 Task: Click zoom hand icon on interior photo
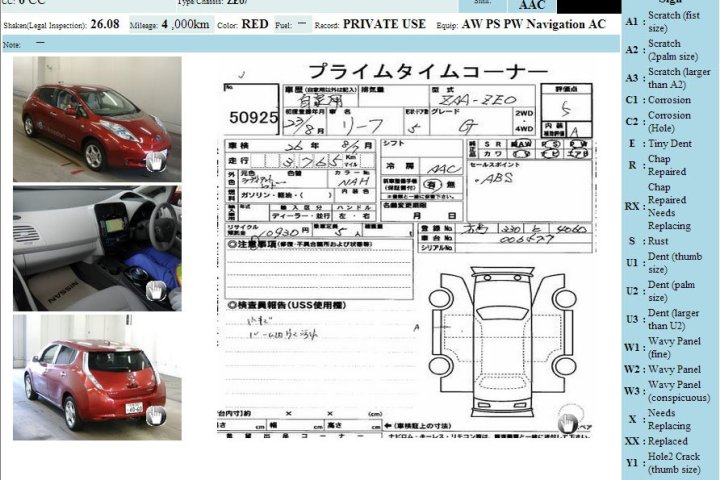click(x=156, y=290)
